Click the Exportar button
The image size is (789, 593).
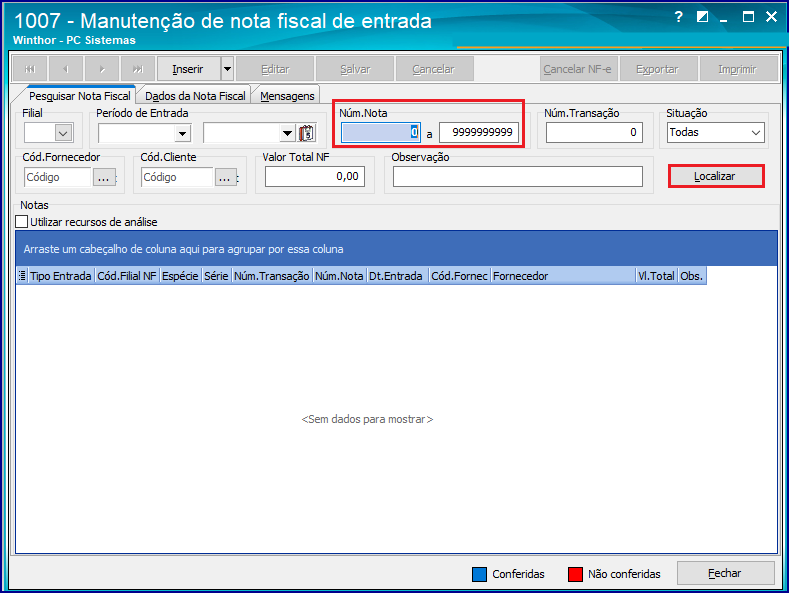(x=658, y=69)
